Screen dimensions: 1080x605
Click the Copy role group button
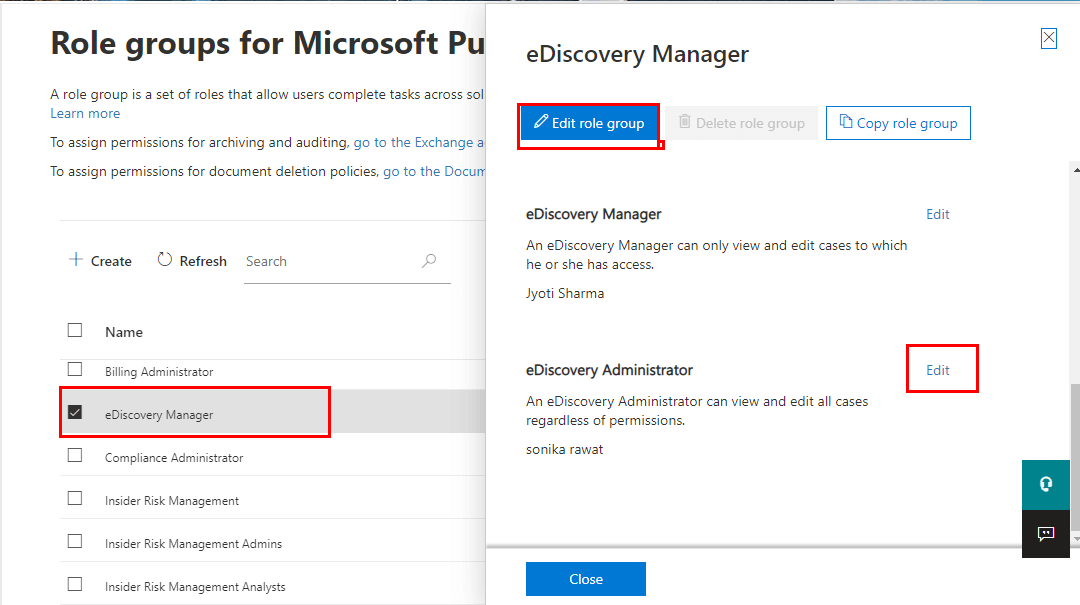(x=898, y=123)
